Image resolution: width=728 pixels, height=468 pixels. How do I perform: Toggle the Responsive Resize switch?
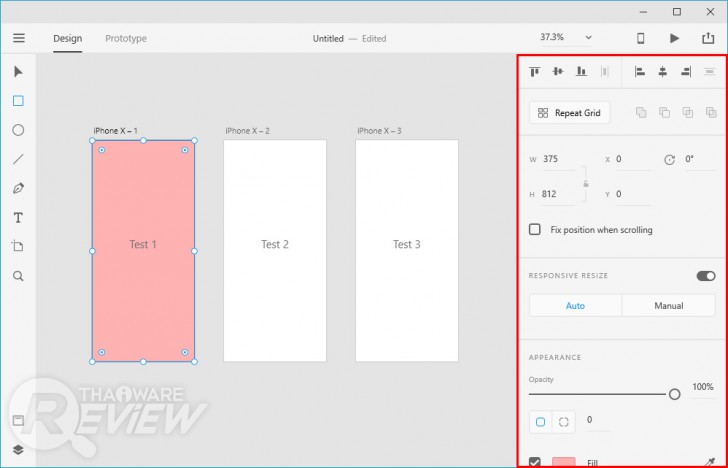click(x=706, y=276)
